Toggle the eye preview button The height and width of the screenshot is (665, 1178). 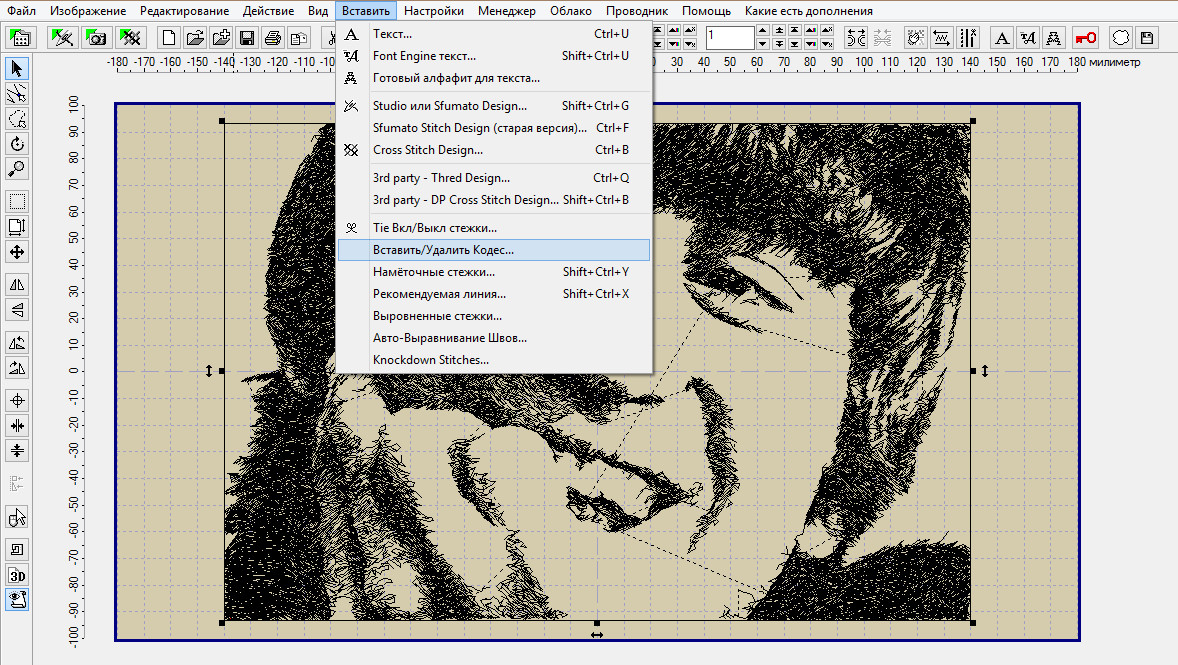click(17, 600)
